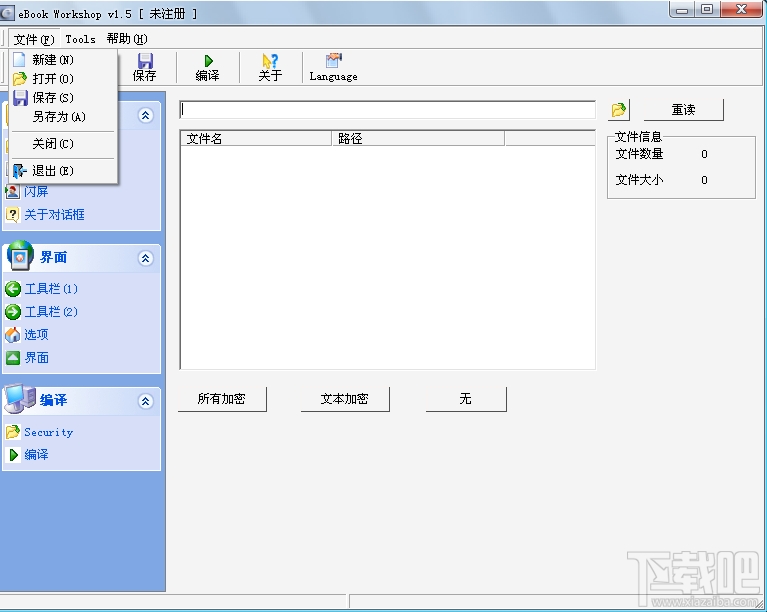Maximize the eBook Workshop window
Image resolution: width=767 pixels, height=612 pixels.
pos(707,10)
